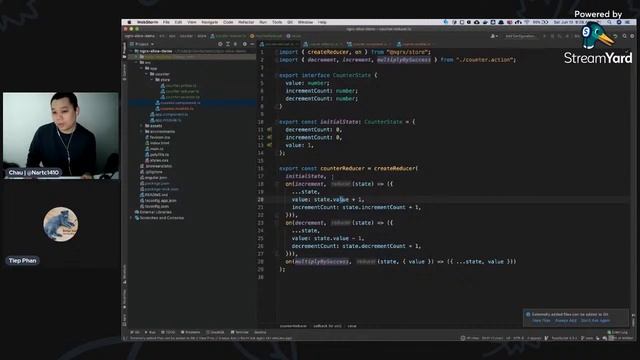Open the Favorites tool window stripe button

(124, 300)
